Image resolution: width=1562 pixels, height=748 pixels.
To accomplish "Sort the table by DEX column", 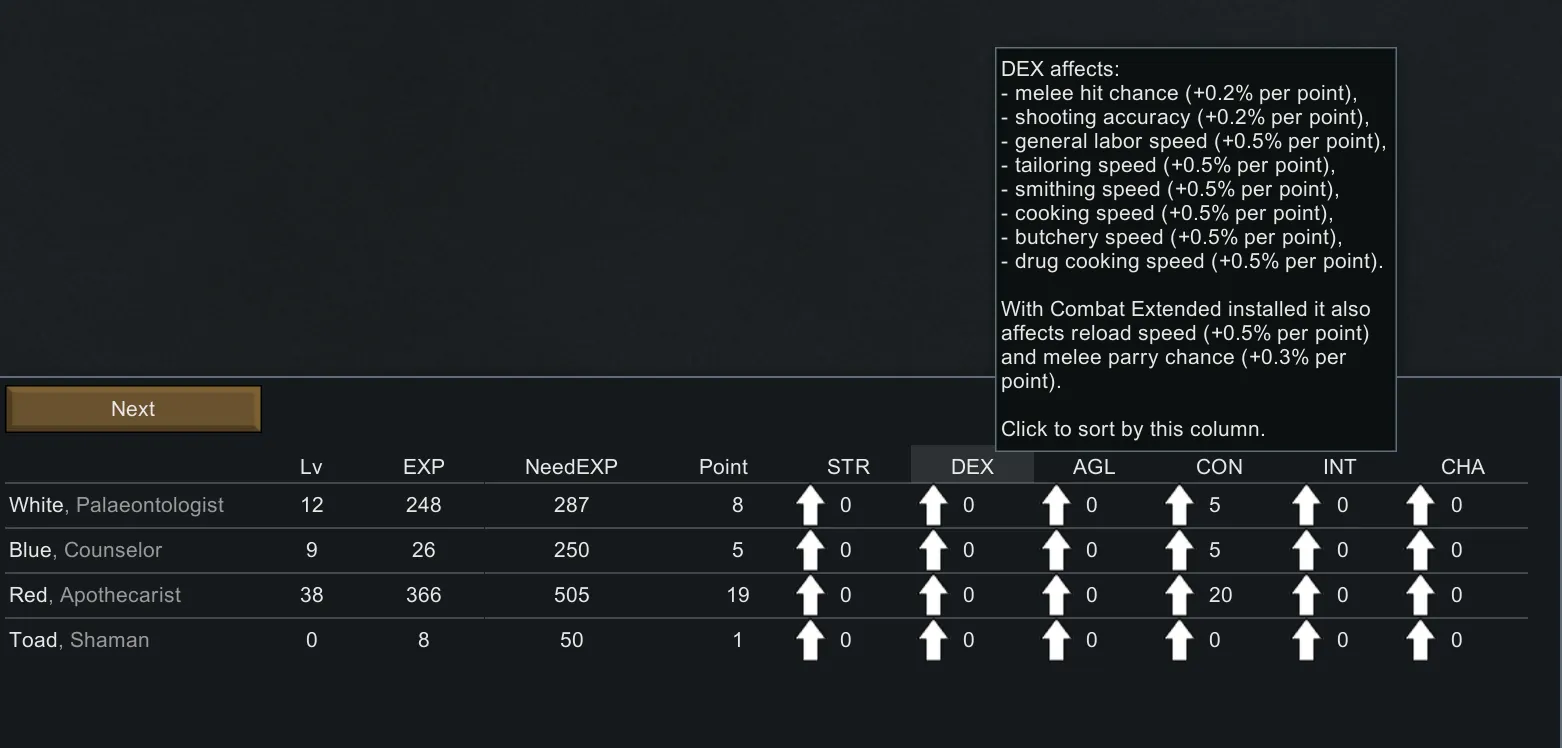I will (x=972, y=467).
